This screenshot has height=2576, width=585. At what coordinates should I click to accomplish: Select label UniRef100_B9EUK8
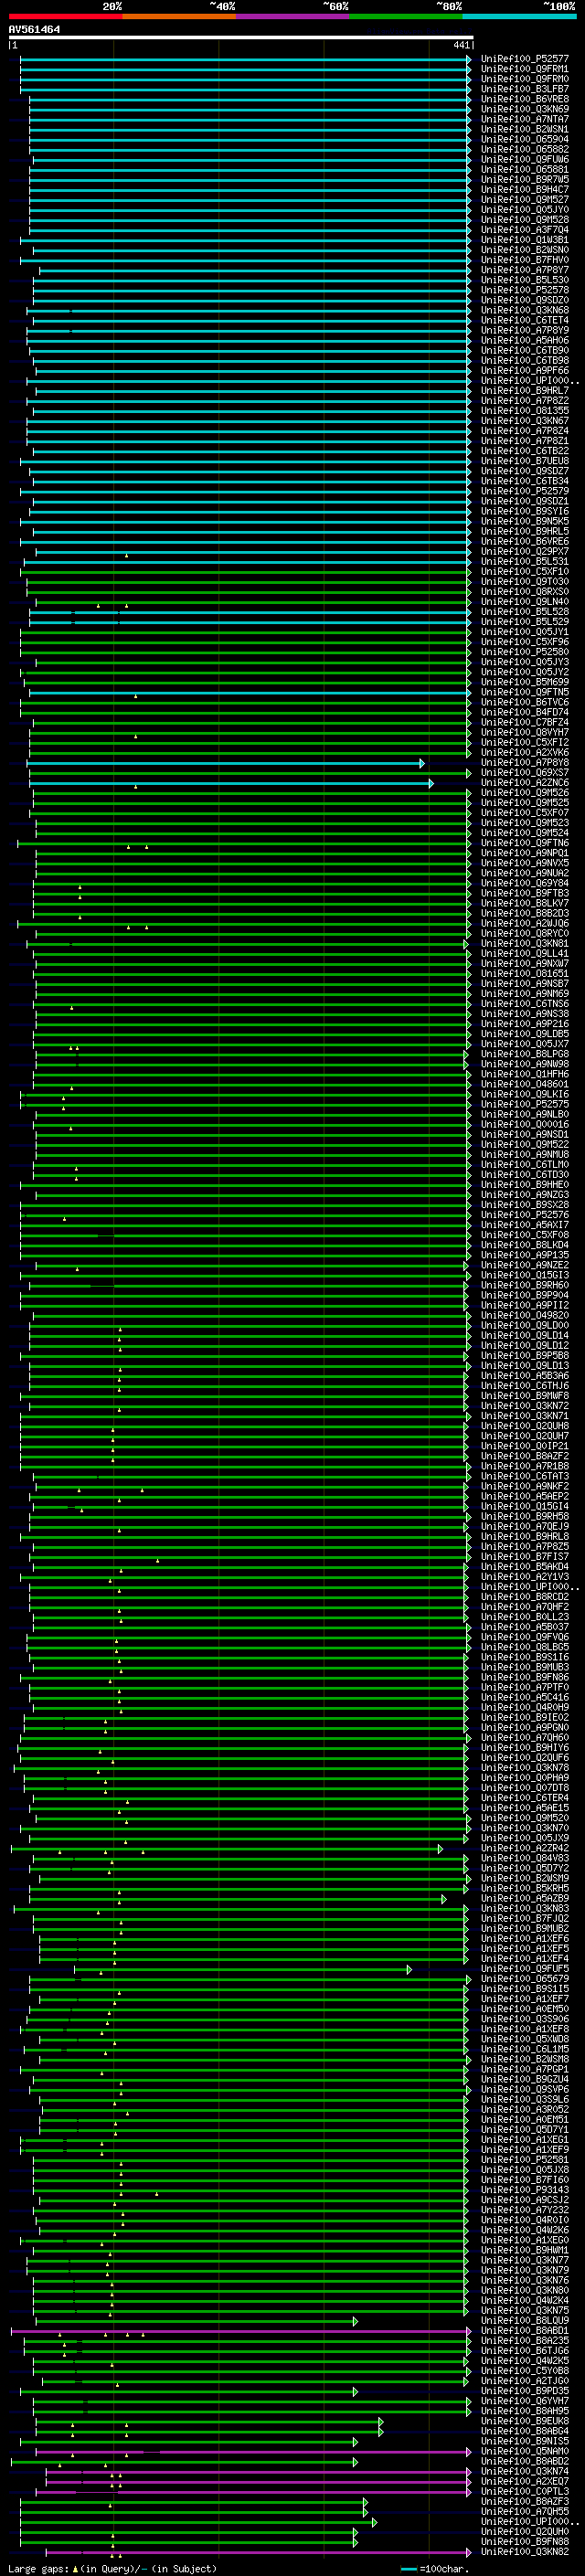[x=525, y=2420]
